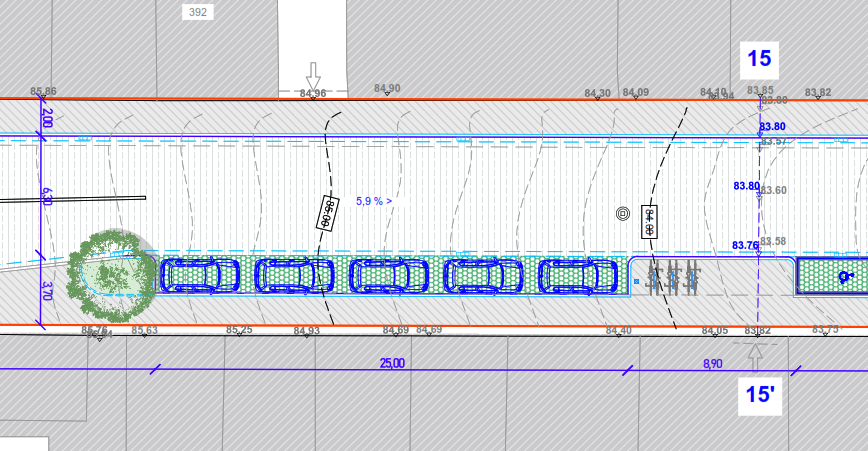Screen dimensions: 868x451
Task: Select the last car before the bike racks
Action: [577, 275]
